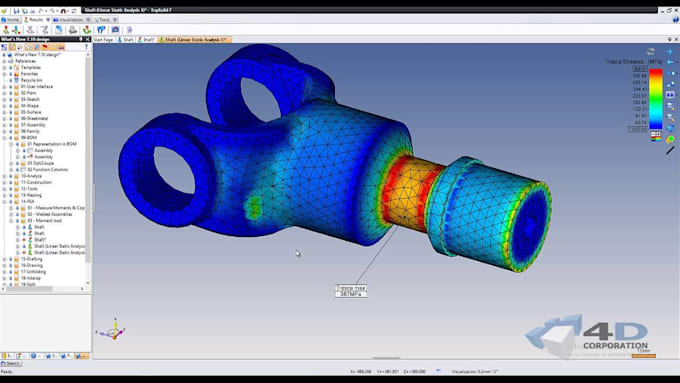680x383 pixels.
Task: Collapse the 09-BOM folder
Action: coord(5,137)
